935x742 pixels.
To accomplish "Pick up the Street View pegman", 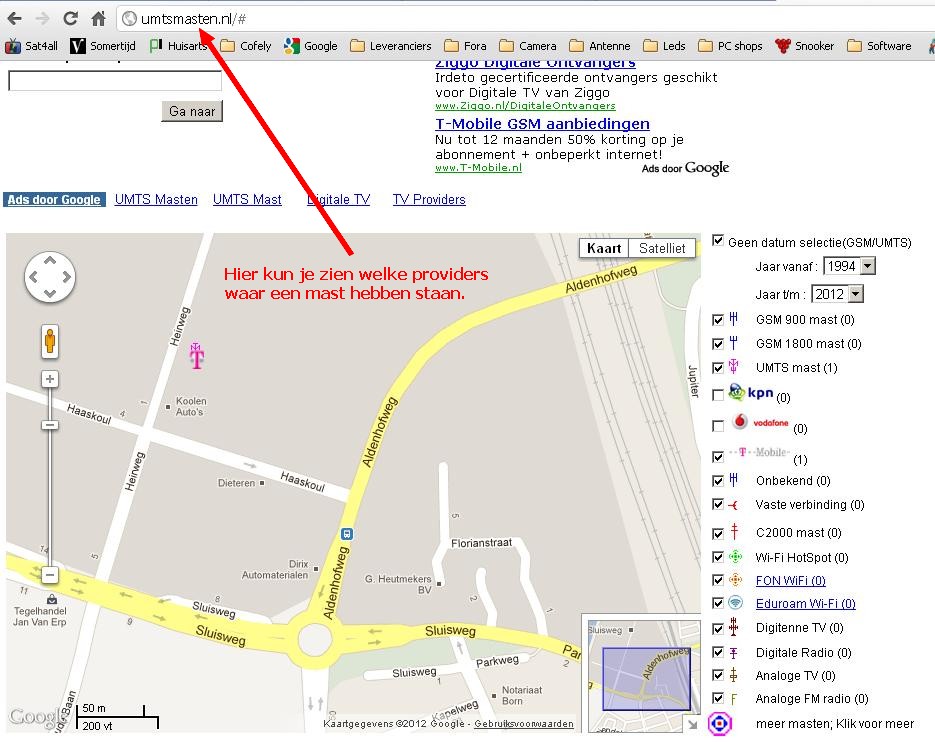I will pyautogui.click(x=50, y=342).
